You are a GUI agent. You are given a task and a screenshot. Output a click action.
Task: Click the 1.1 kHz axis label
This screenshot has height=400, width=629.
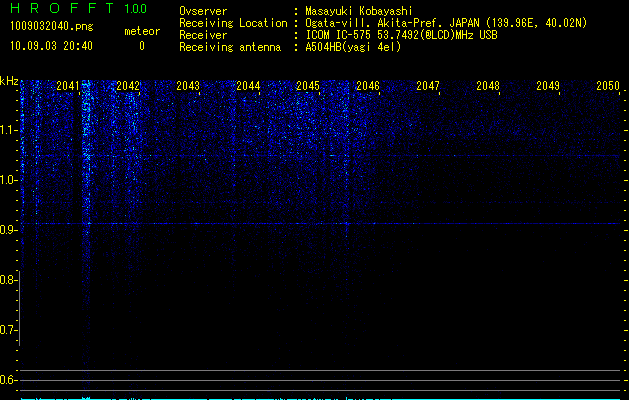point(8,130)
